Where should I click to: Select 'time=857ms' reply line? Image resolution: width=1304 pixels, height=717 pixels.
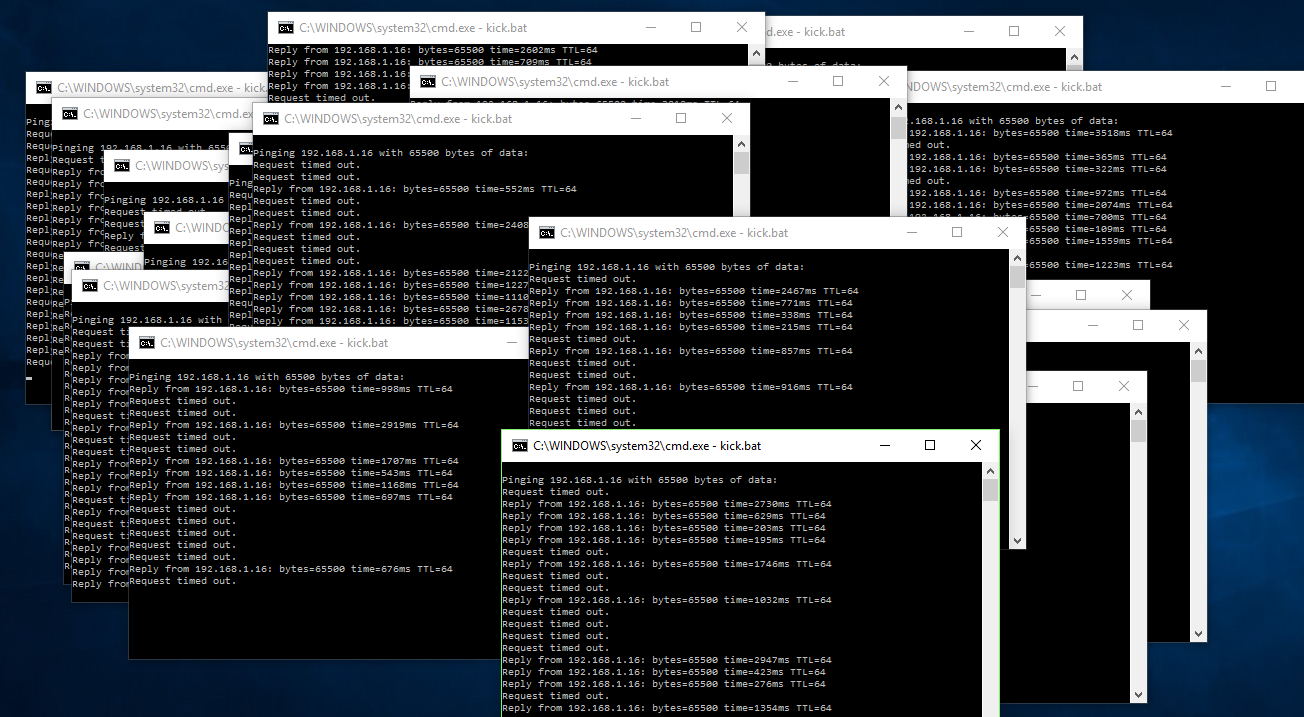coord(691,351)
